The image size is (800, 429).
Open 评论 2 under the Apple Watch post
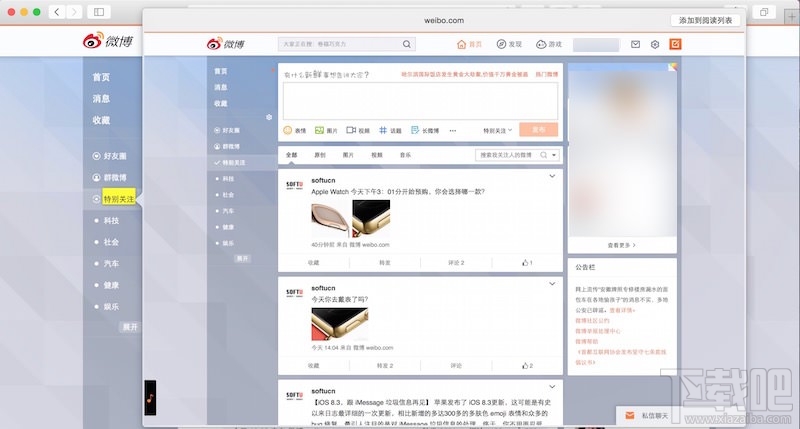click(x=456, y=263)
